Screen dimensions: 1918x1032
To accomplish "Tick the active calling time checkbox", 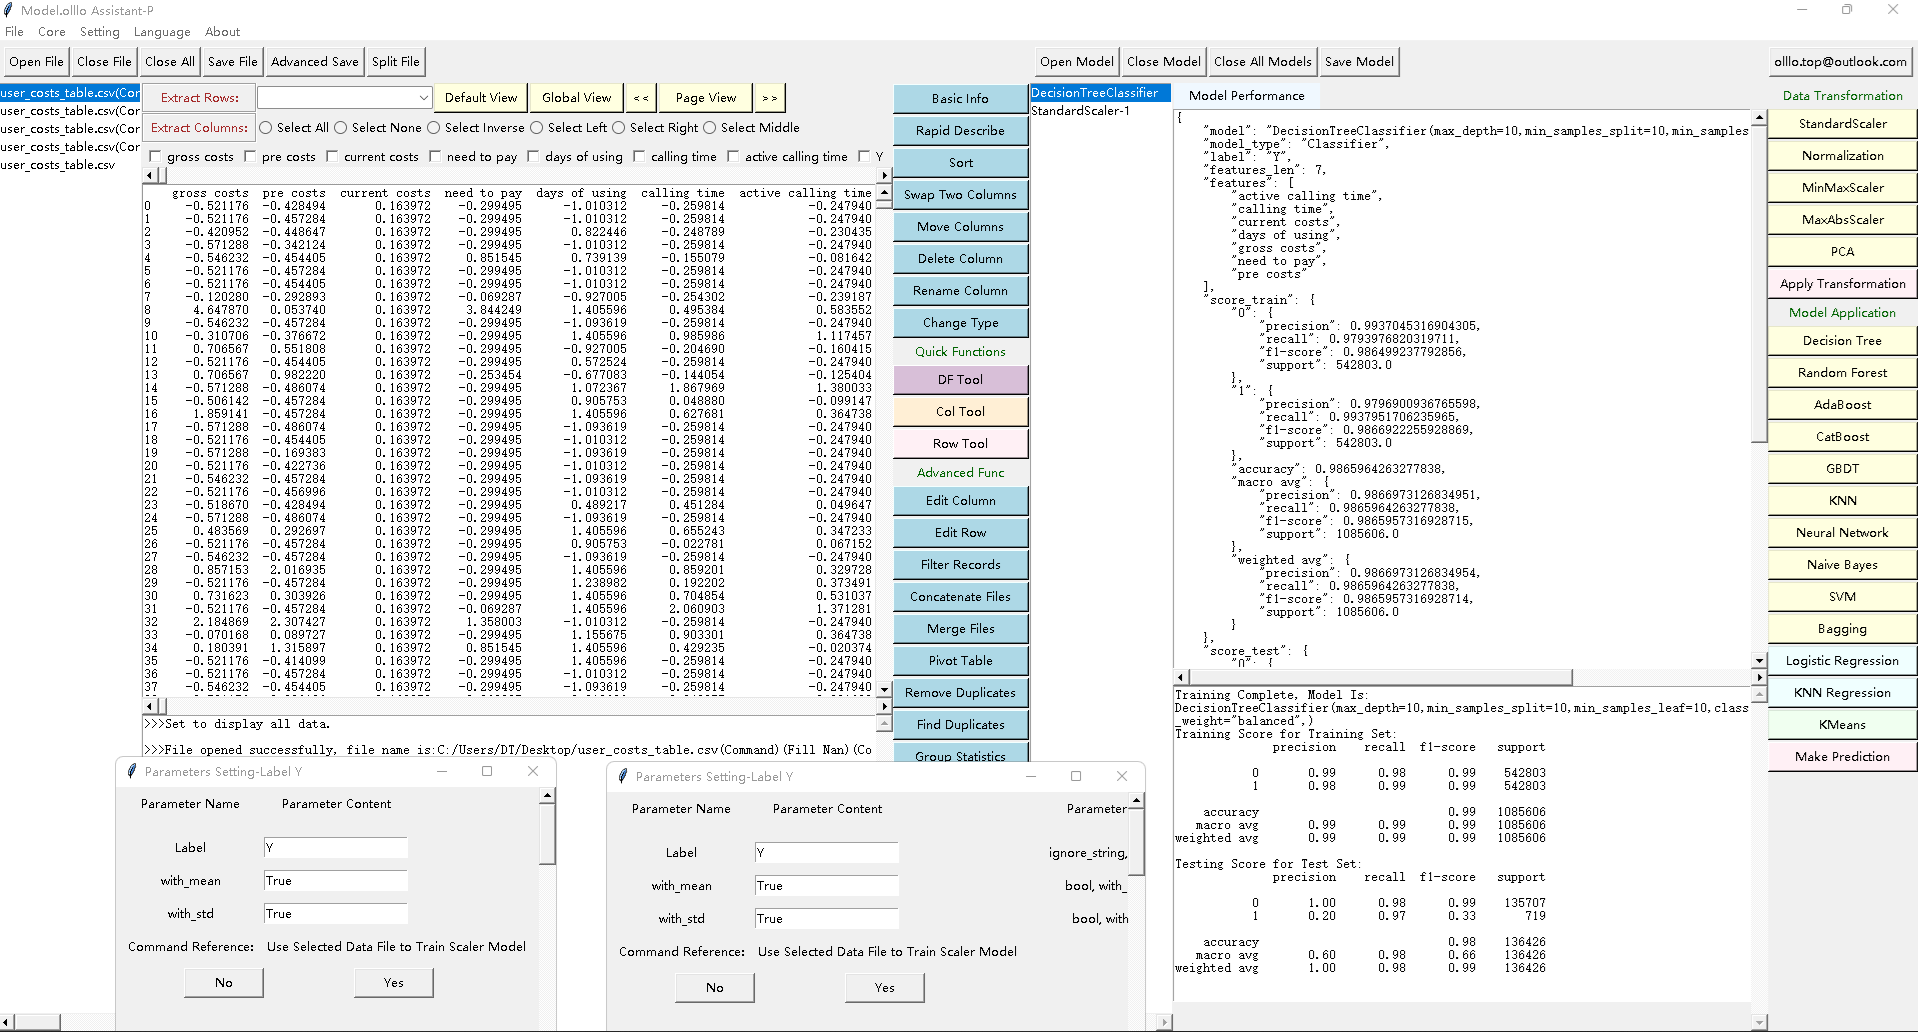I will (x=733, y=156).
